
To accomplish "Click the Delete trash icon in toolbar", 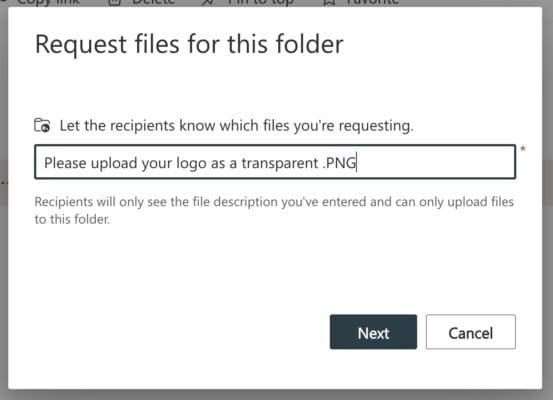I will pyautogui.click(x=114, y=2).
